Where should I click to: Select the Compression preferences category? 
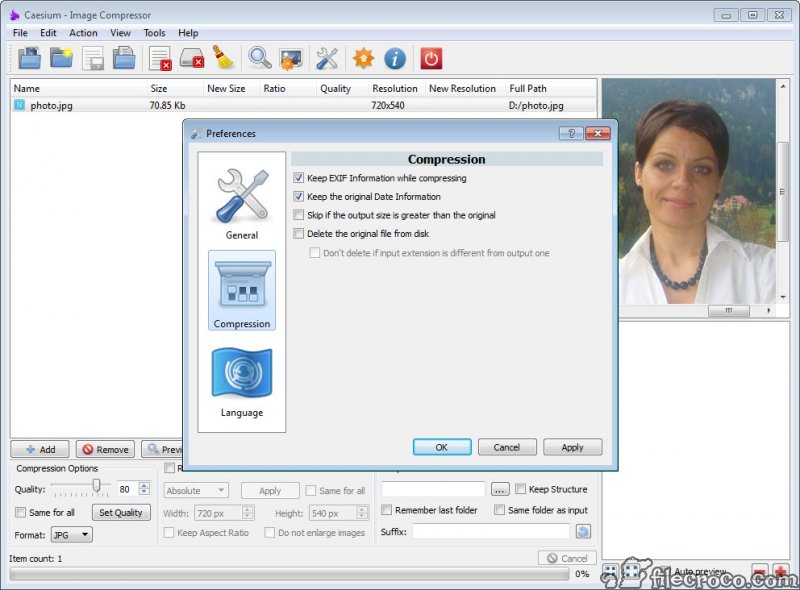[242, 290]
